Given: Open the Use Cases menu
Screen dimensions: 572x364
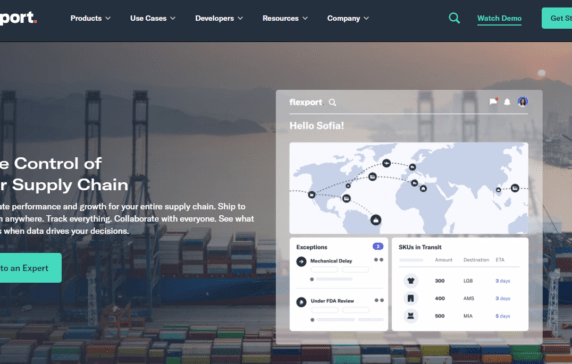Looking at the screenshot, I should pos(152,18).
